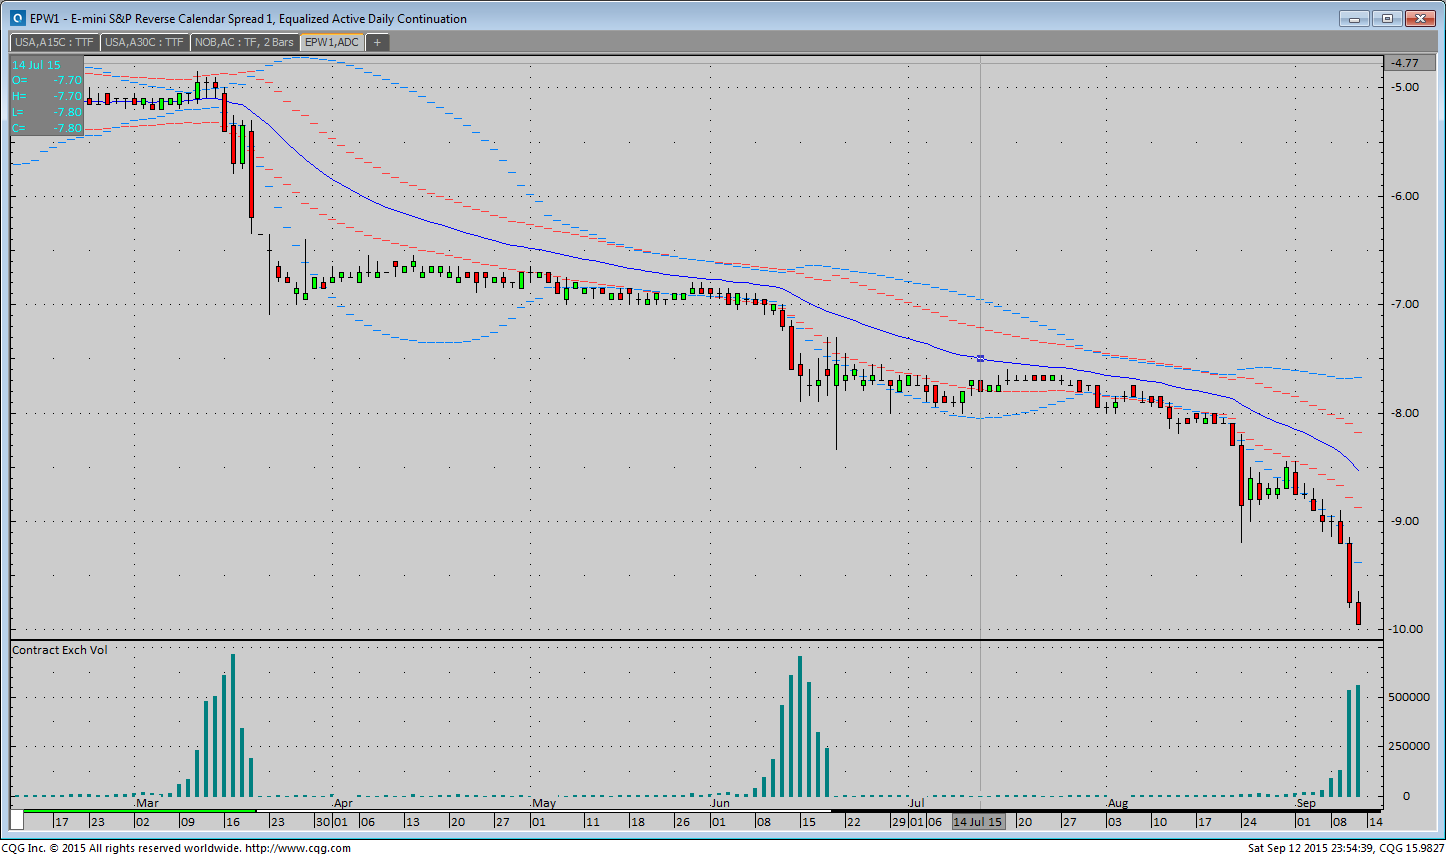Viewport: 1446px width, 856px height.
Task: Click the 18 date label in May
Action: [x=637, y=822]
